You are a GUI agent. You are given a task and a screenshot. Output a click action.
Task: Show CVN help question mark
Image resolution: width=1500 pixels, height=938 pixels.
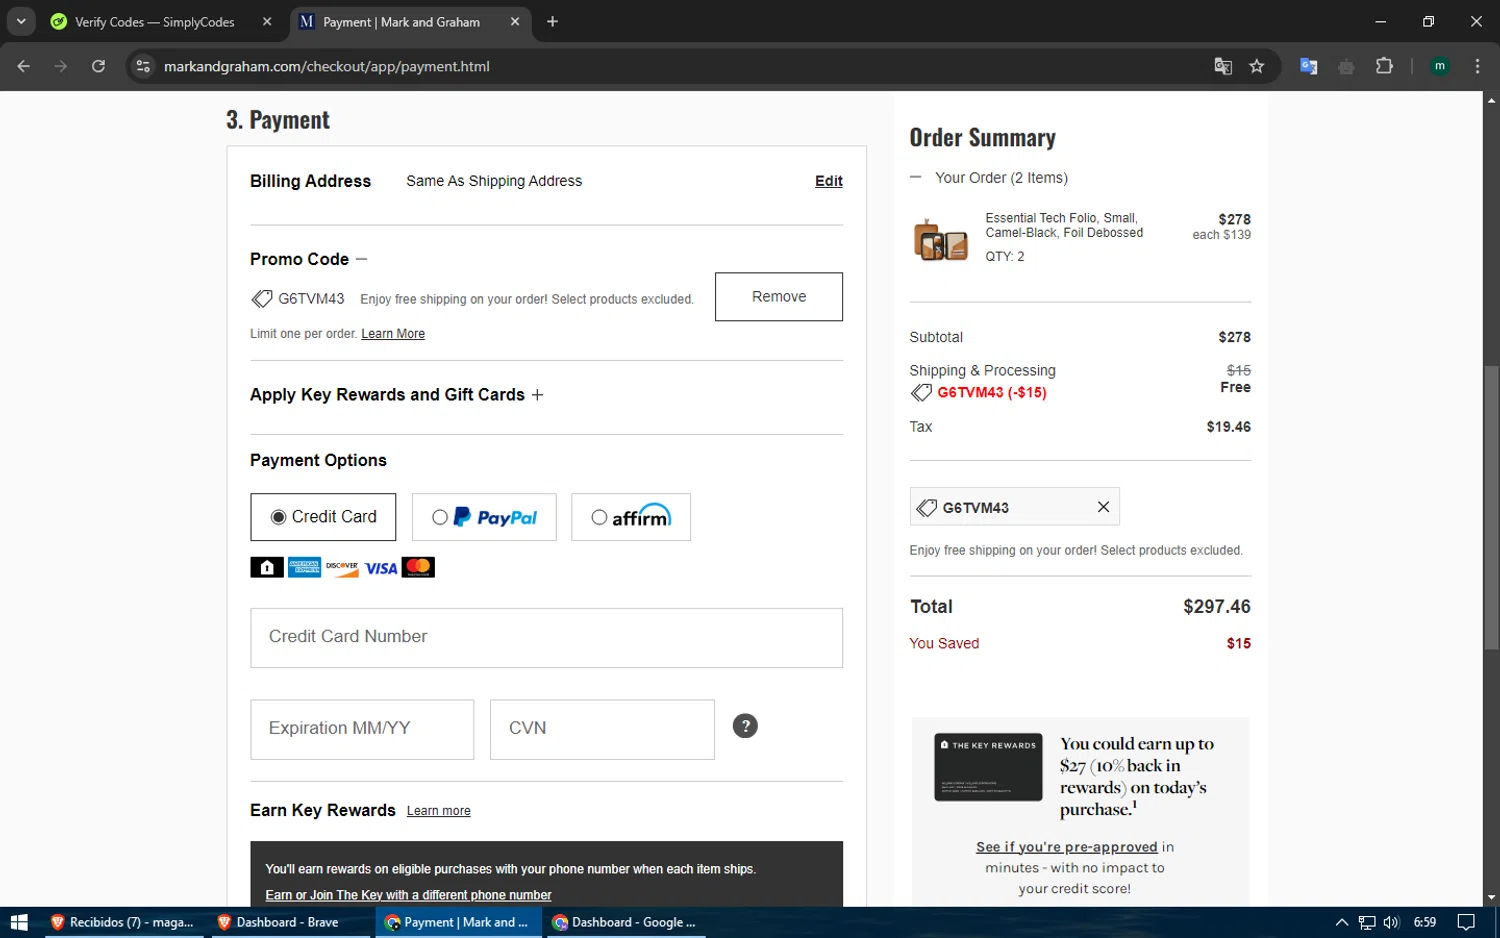(745, 726)
